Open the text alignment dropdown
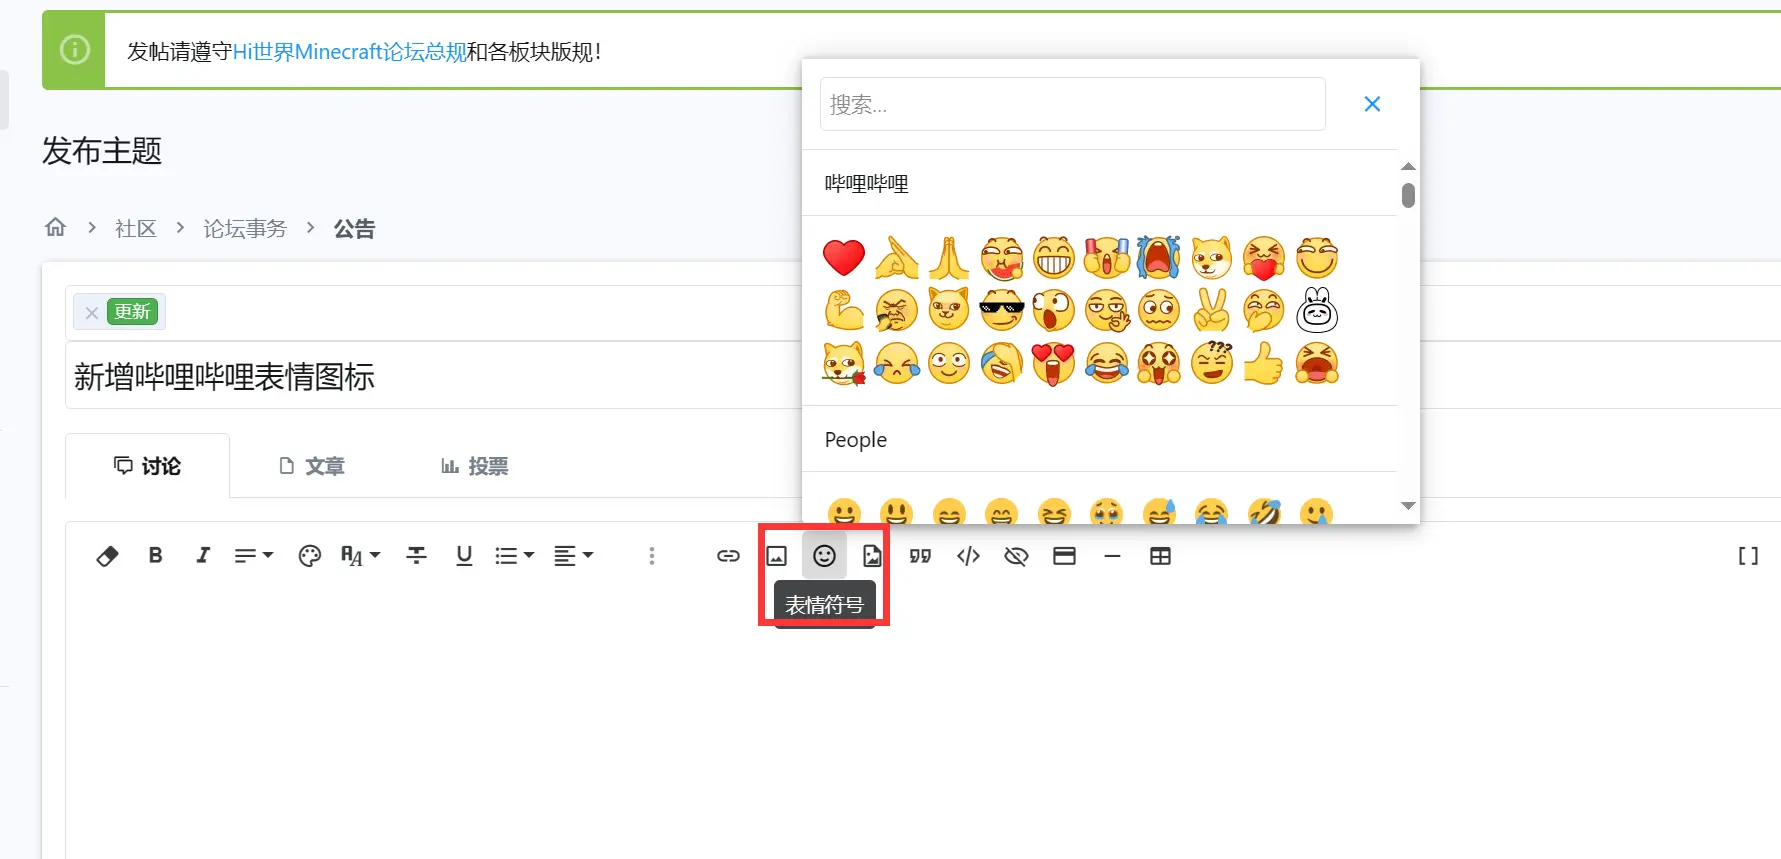1781x859 pixels. [x=573, y=556]
